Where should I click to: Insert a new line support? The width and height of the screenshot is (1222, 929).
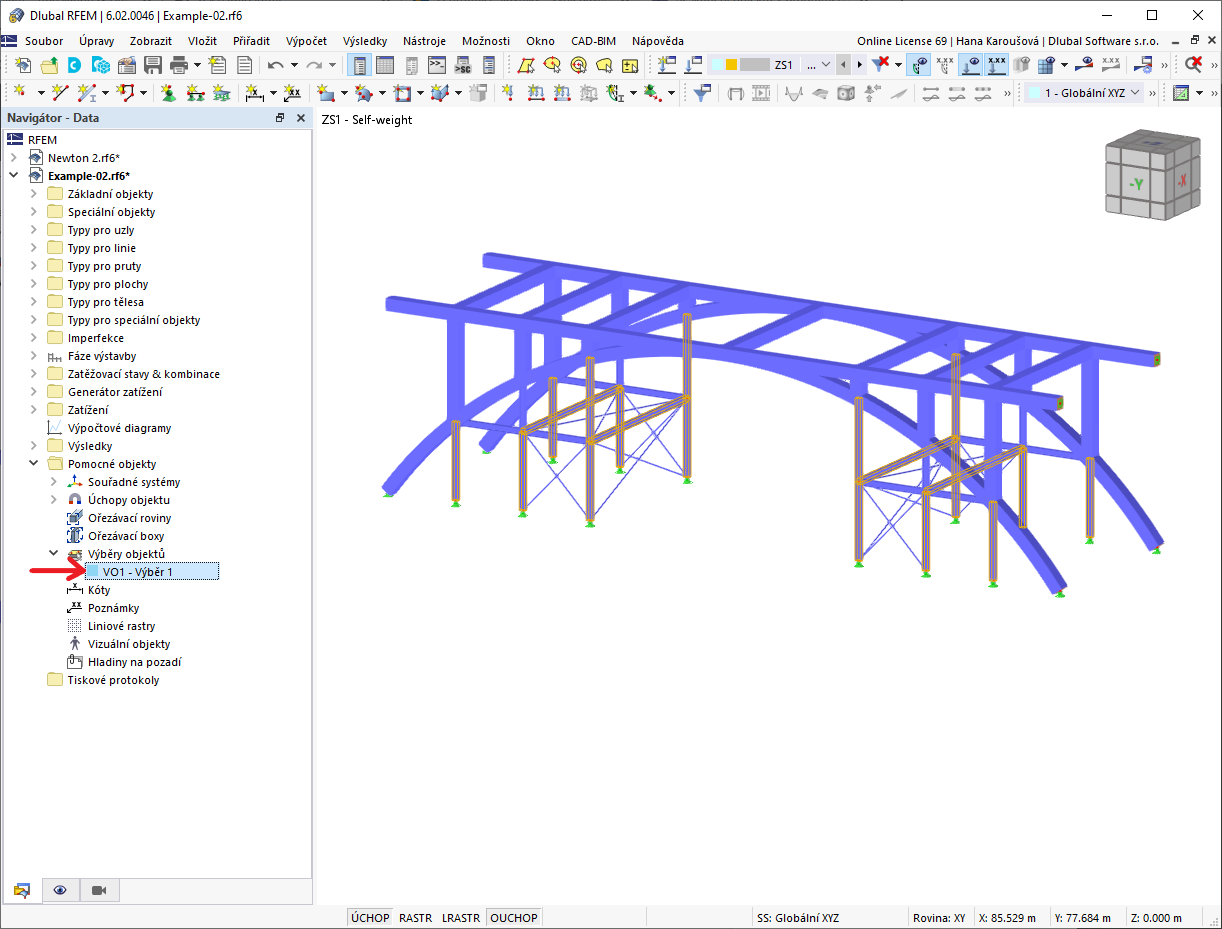[x=195, y=92]
